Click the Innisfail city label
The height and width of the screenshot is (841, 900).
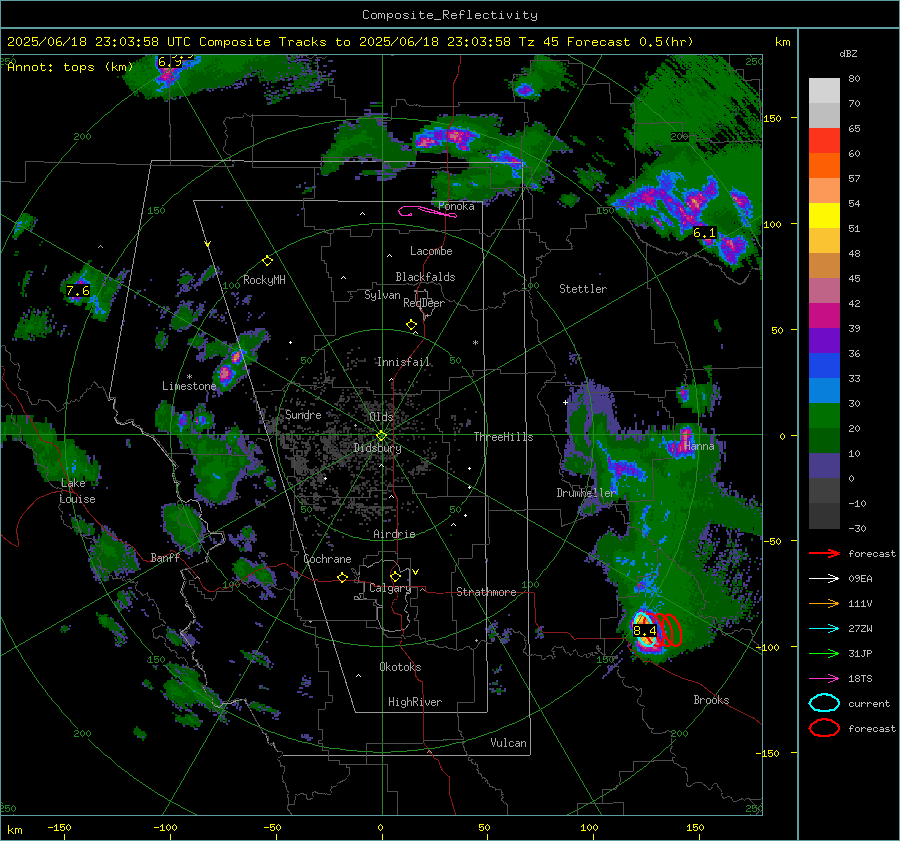(404, 362)
